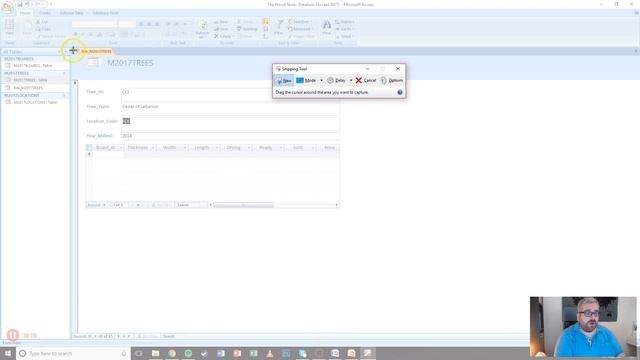The image size is (640, 360).
Task: Open the Board_ID column header dropdown
Action: click(x=121, y=148)
